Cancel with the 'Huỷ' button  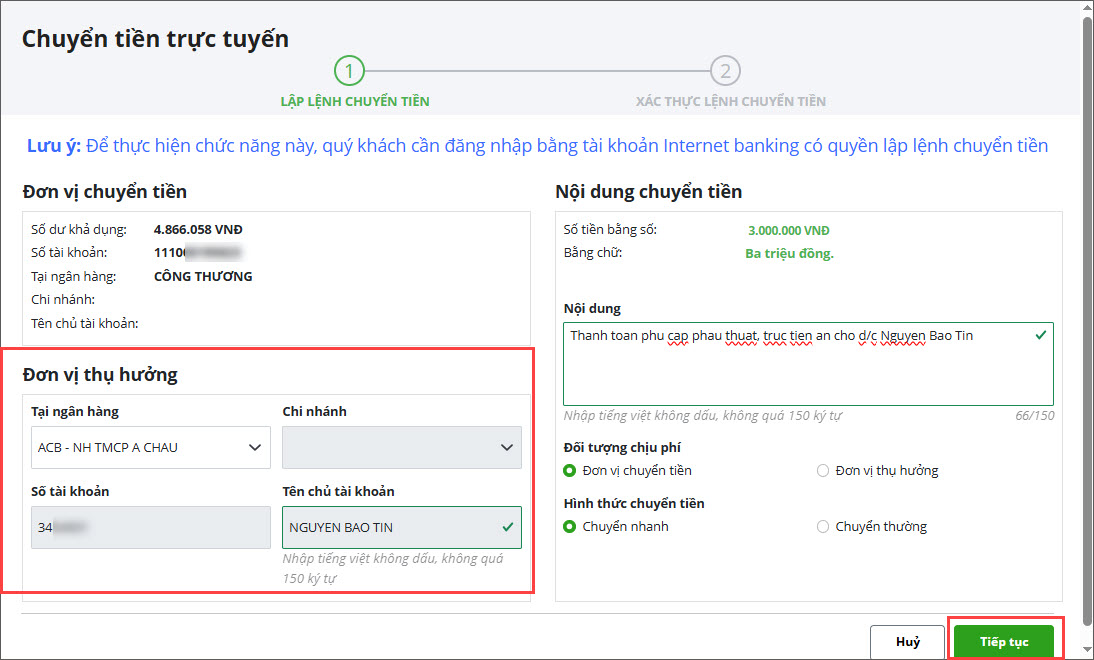pos(907,642)
